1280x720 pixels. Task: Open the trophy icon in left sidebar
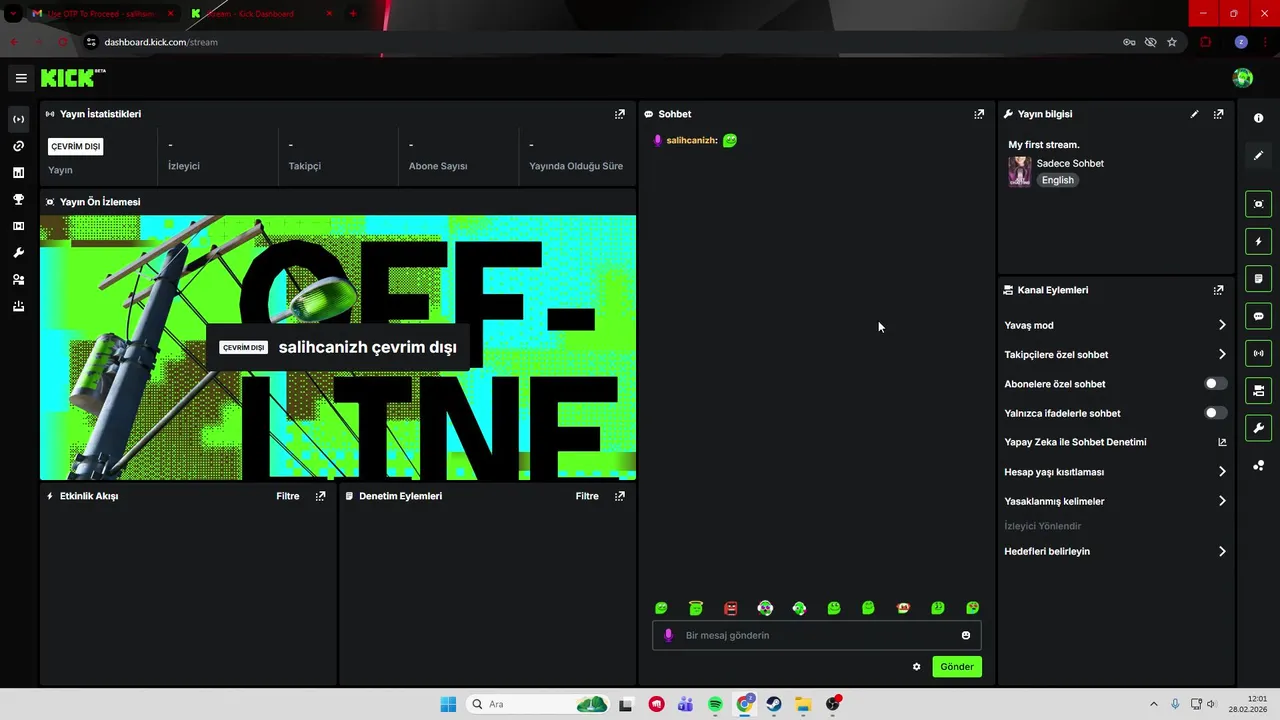pos(18,199)
